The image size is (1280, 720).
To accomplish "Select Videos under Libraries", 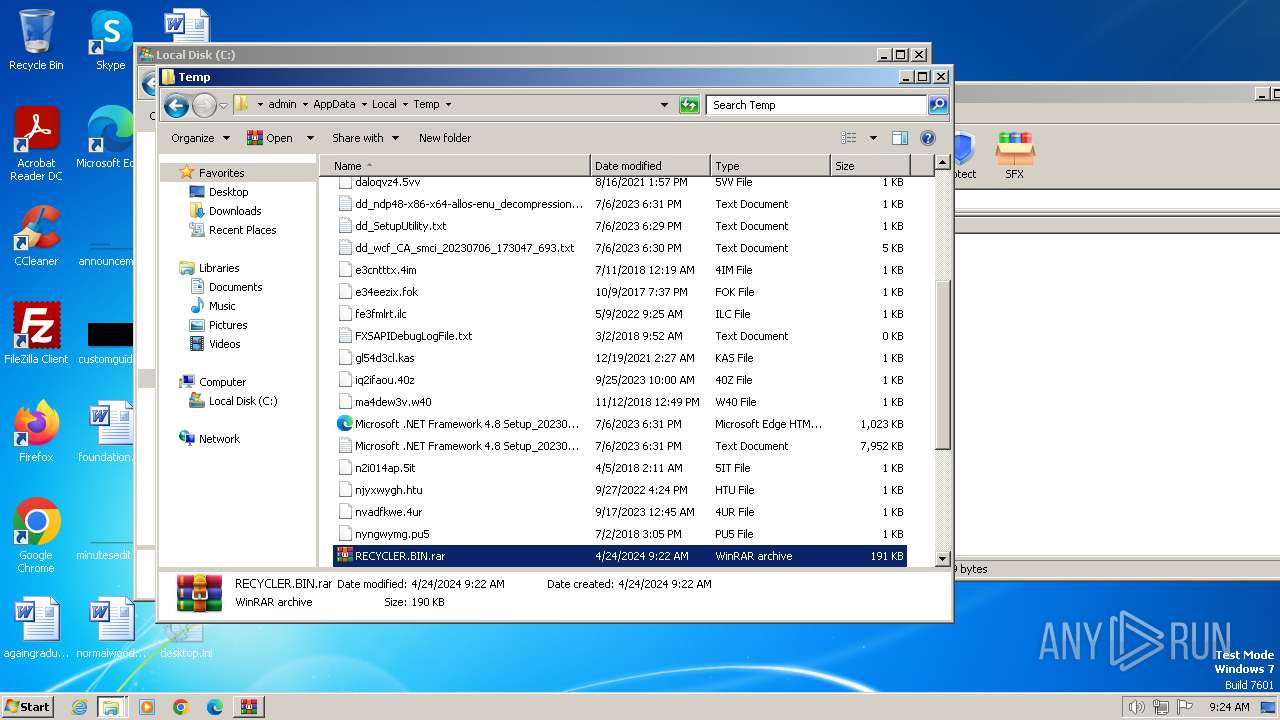I will point(224,344).
